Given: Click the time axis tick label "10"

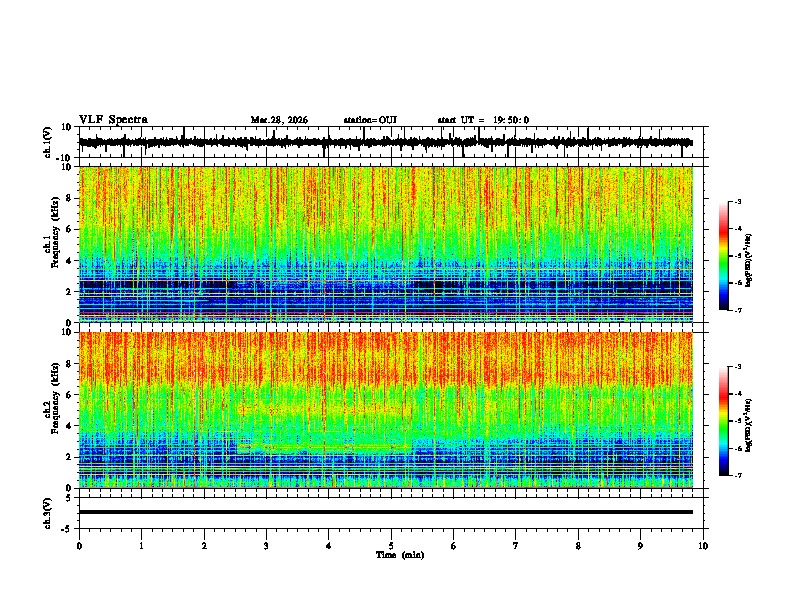Looking at the screenshot, I should coord(703,546).
